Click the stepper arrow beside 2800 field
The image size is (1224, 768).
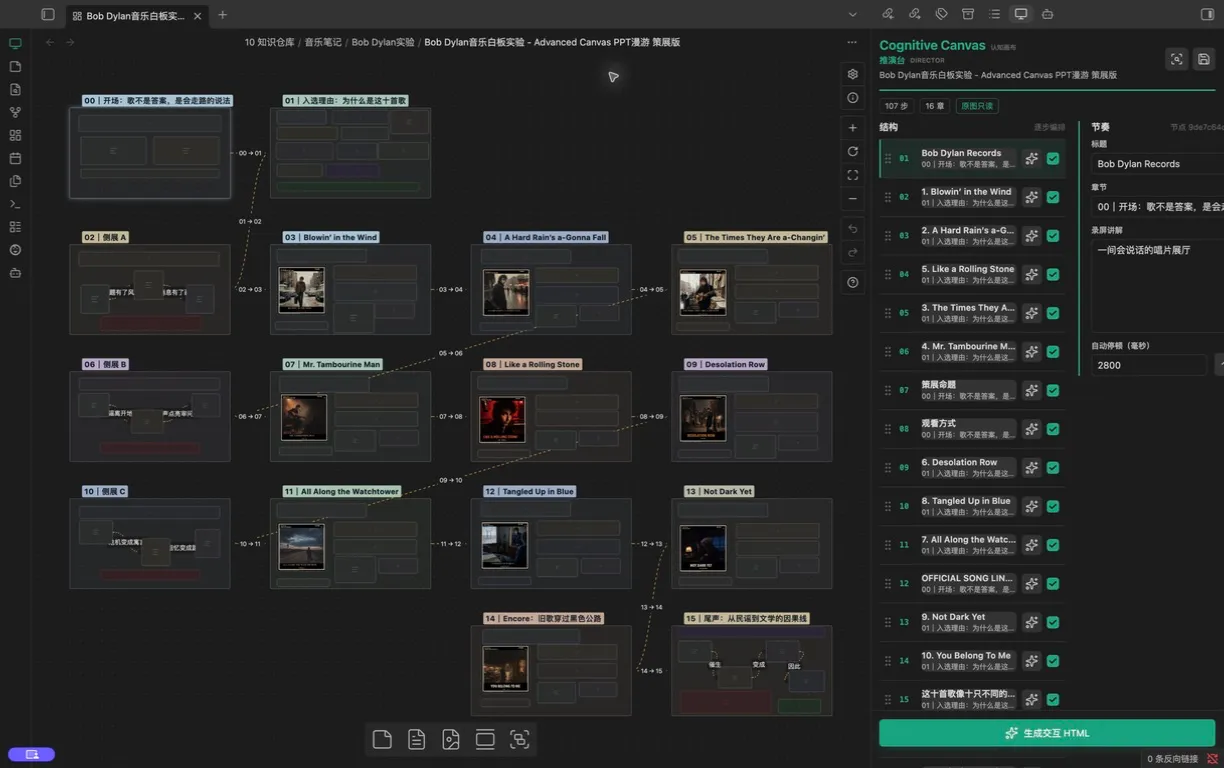point(1219,365)
